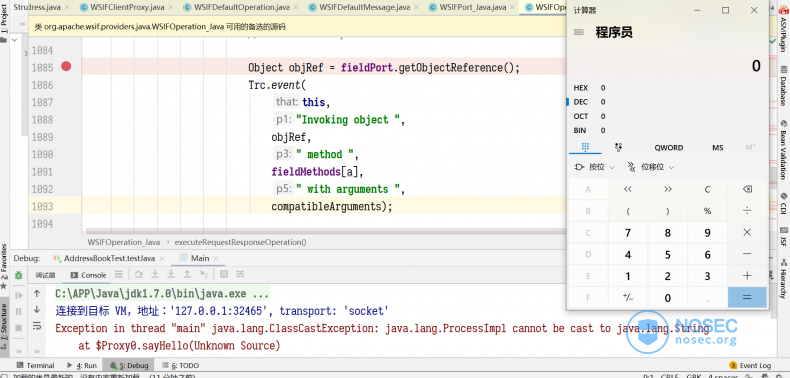The image size is (790, 378).
Task: Select the Main debug session tab
Action: pyautogui.click(x=200, y=258)
